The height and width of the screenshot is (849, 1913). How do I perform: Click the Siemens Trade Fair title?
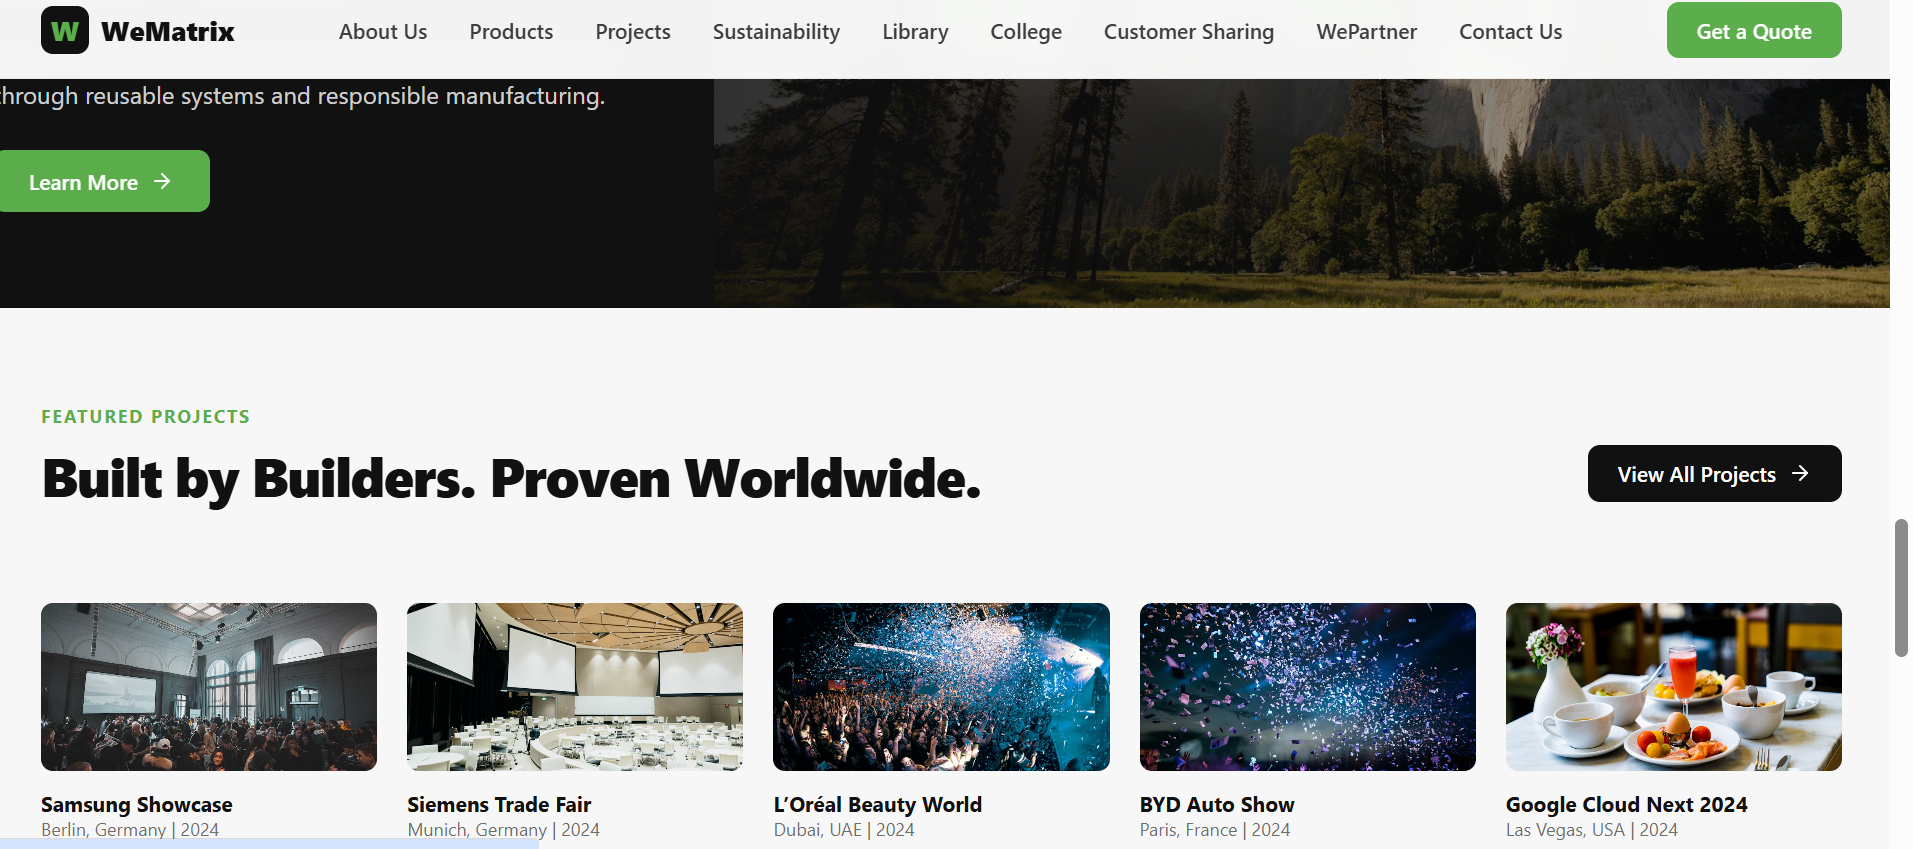pos(499,805)
